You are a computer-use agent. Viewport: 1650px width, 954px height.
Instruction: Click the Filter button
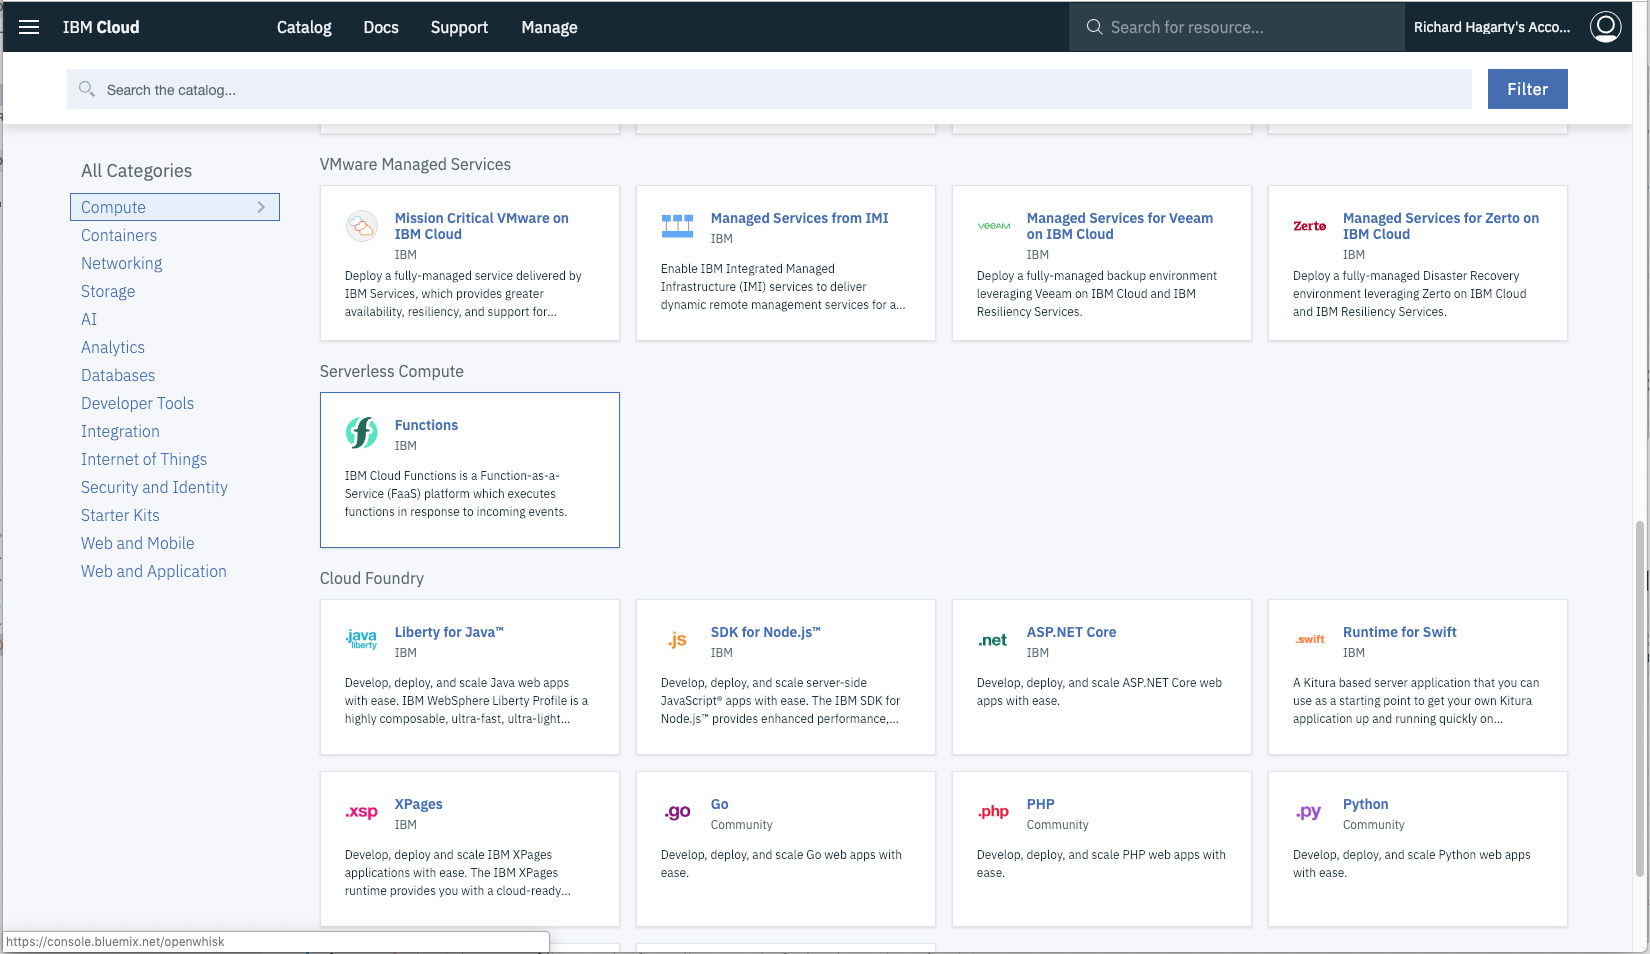pyautogui.click(x=1527, y=89)
